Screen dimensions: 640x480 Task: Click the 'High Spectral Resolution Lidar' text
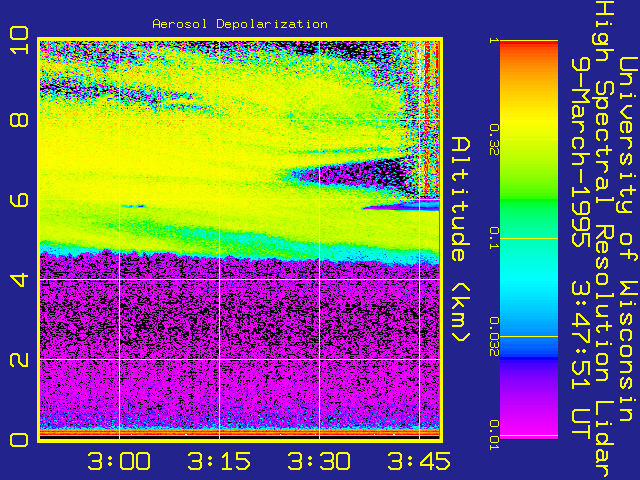[604, 240]
